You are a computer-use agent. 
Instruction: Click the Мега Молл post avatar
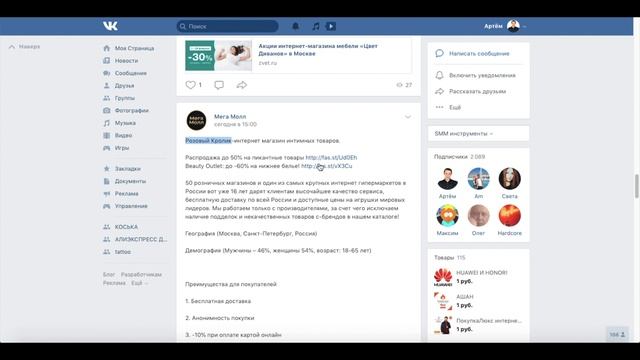coord(196,120)
